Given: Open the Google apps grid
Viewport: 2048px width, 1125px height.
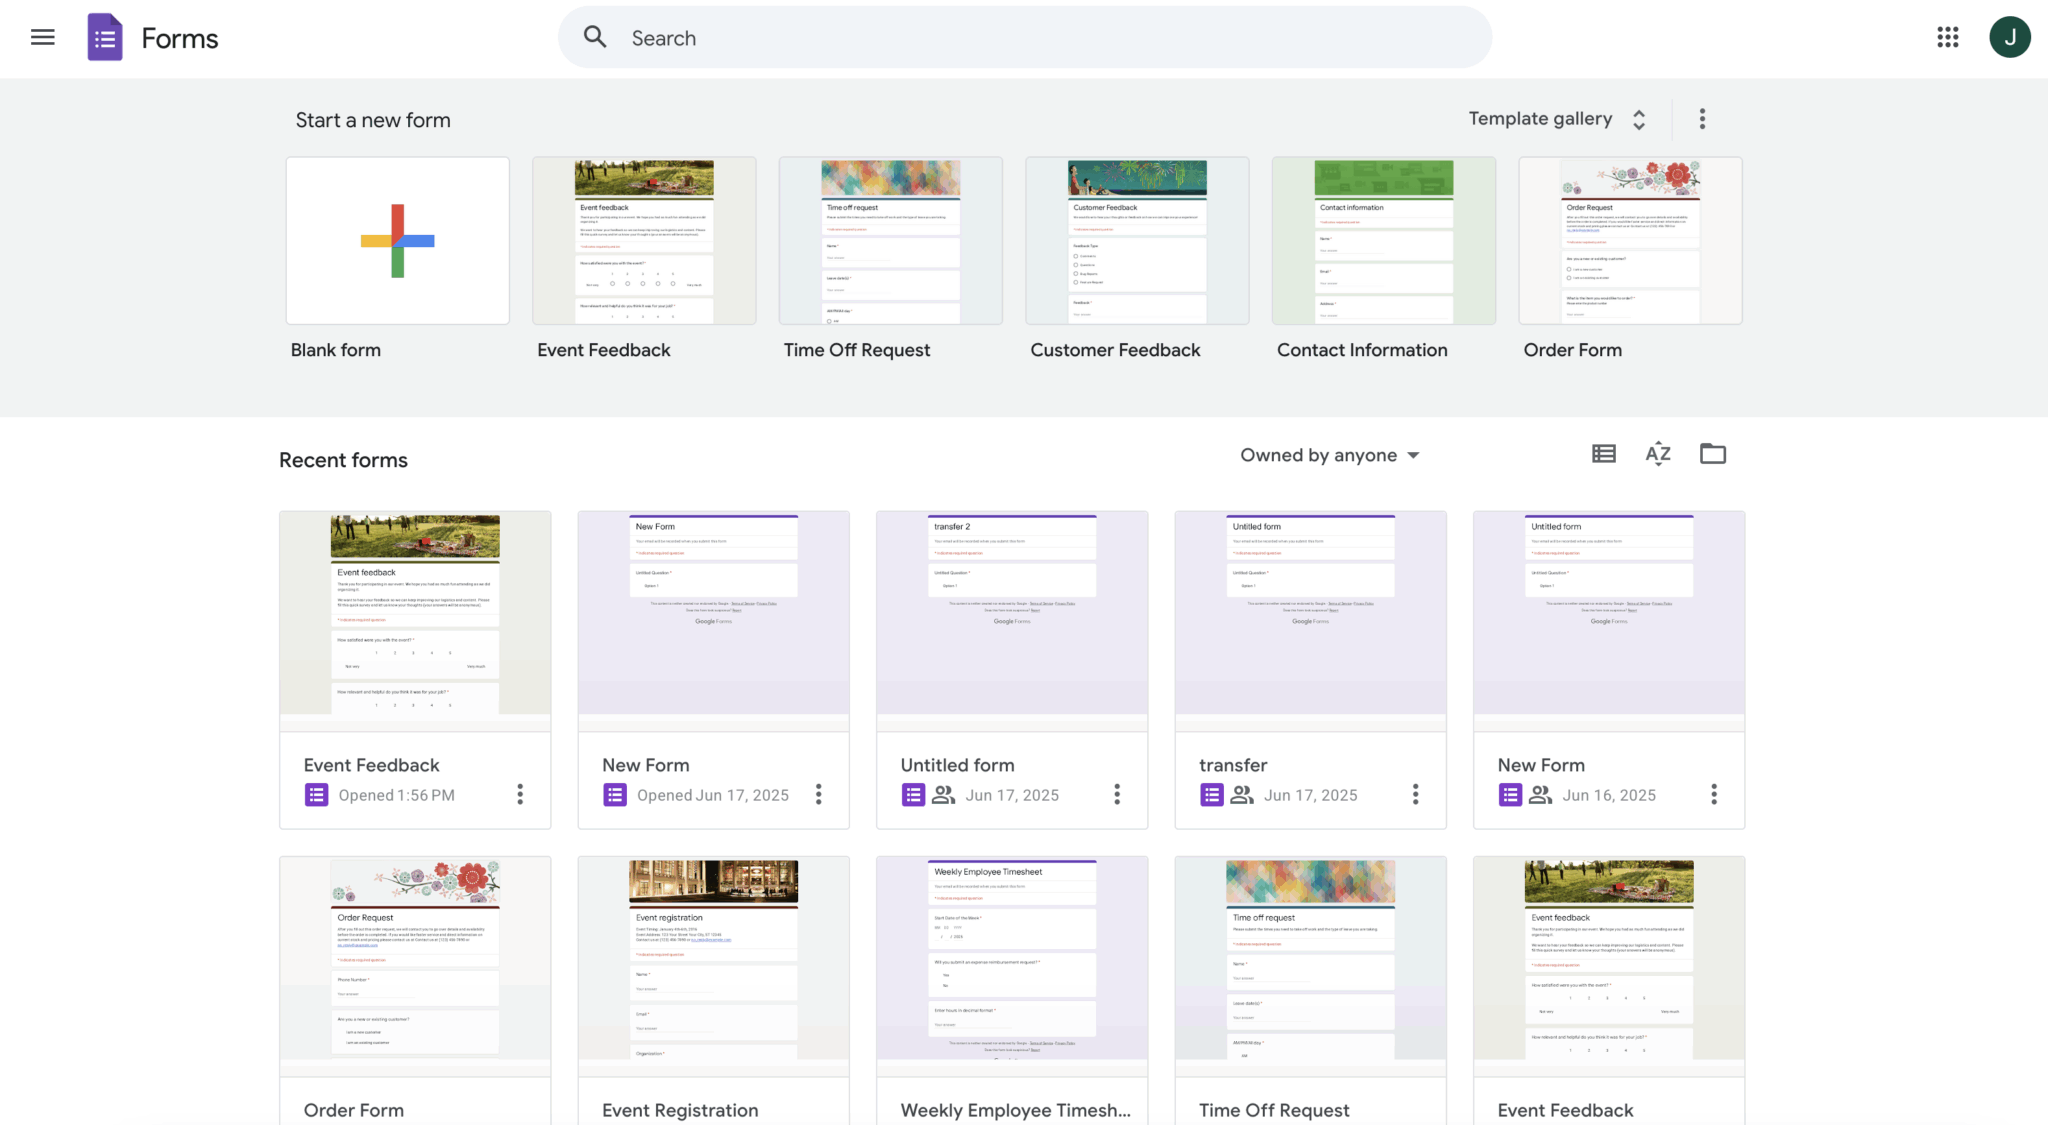Looking at the screenshot, I should 1946,37.
